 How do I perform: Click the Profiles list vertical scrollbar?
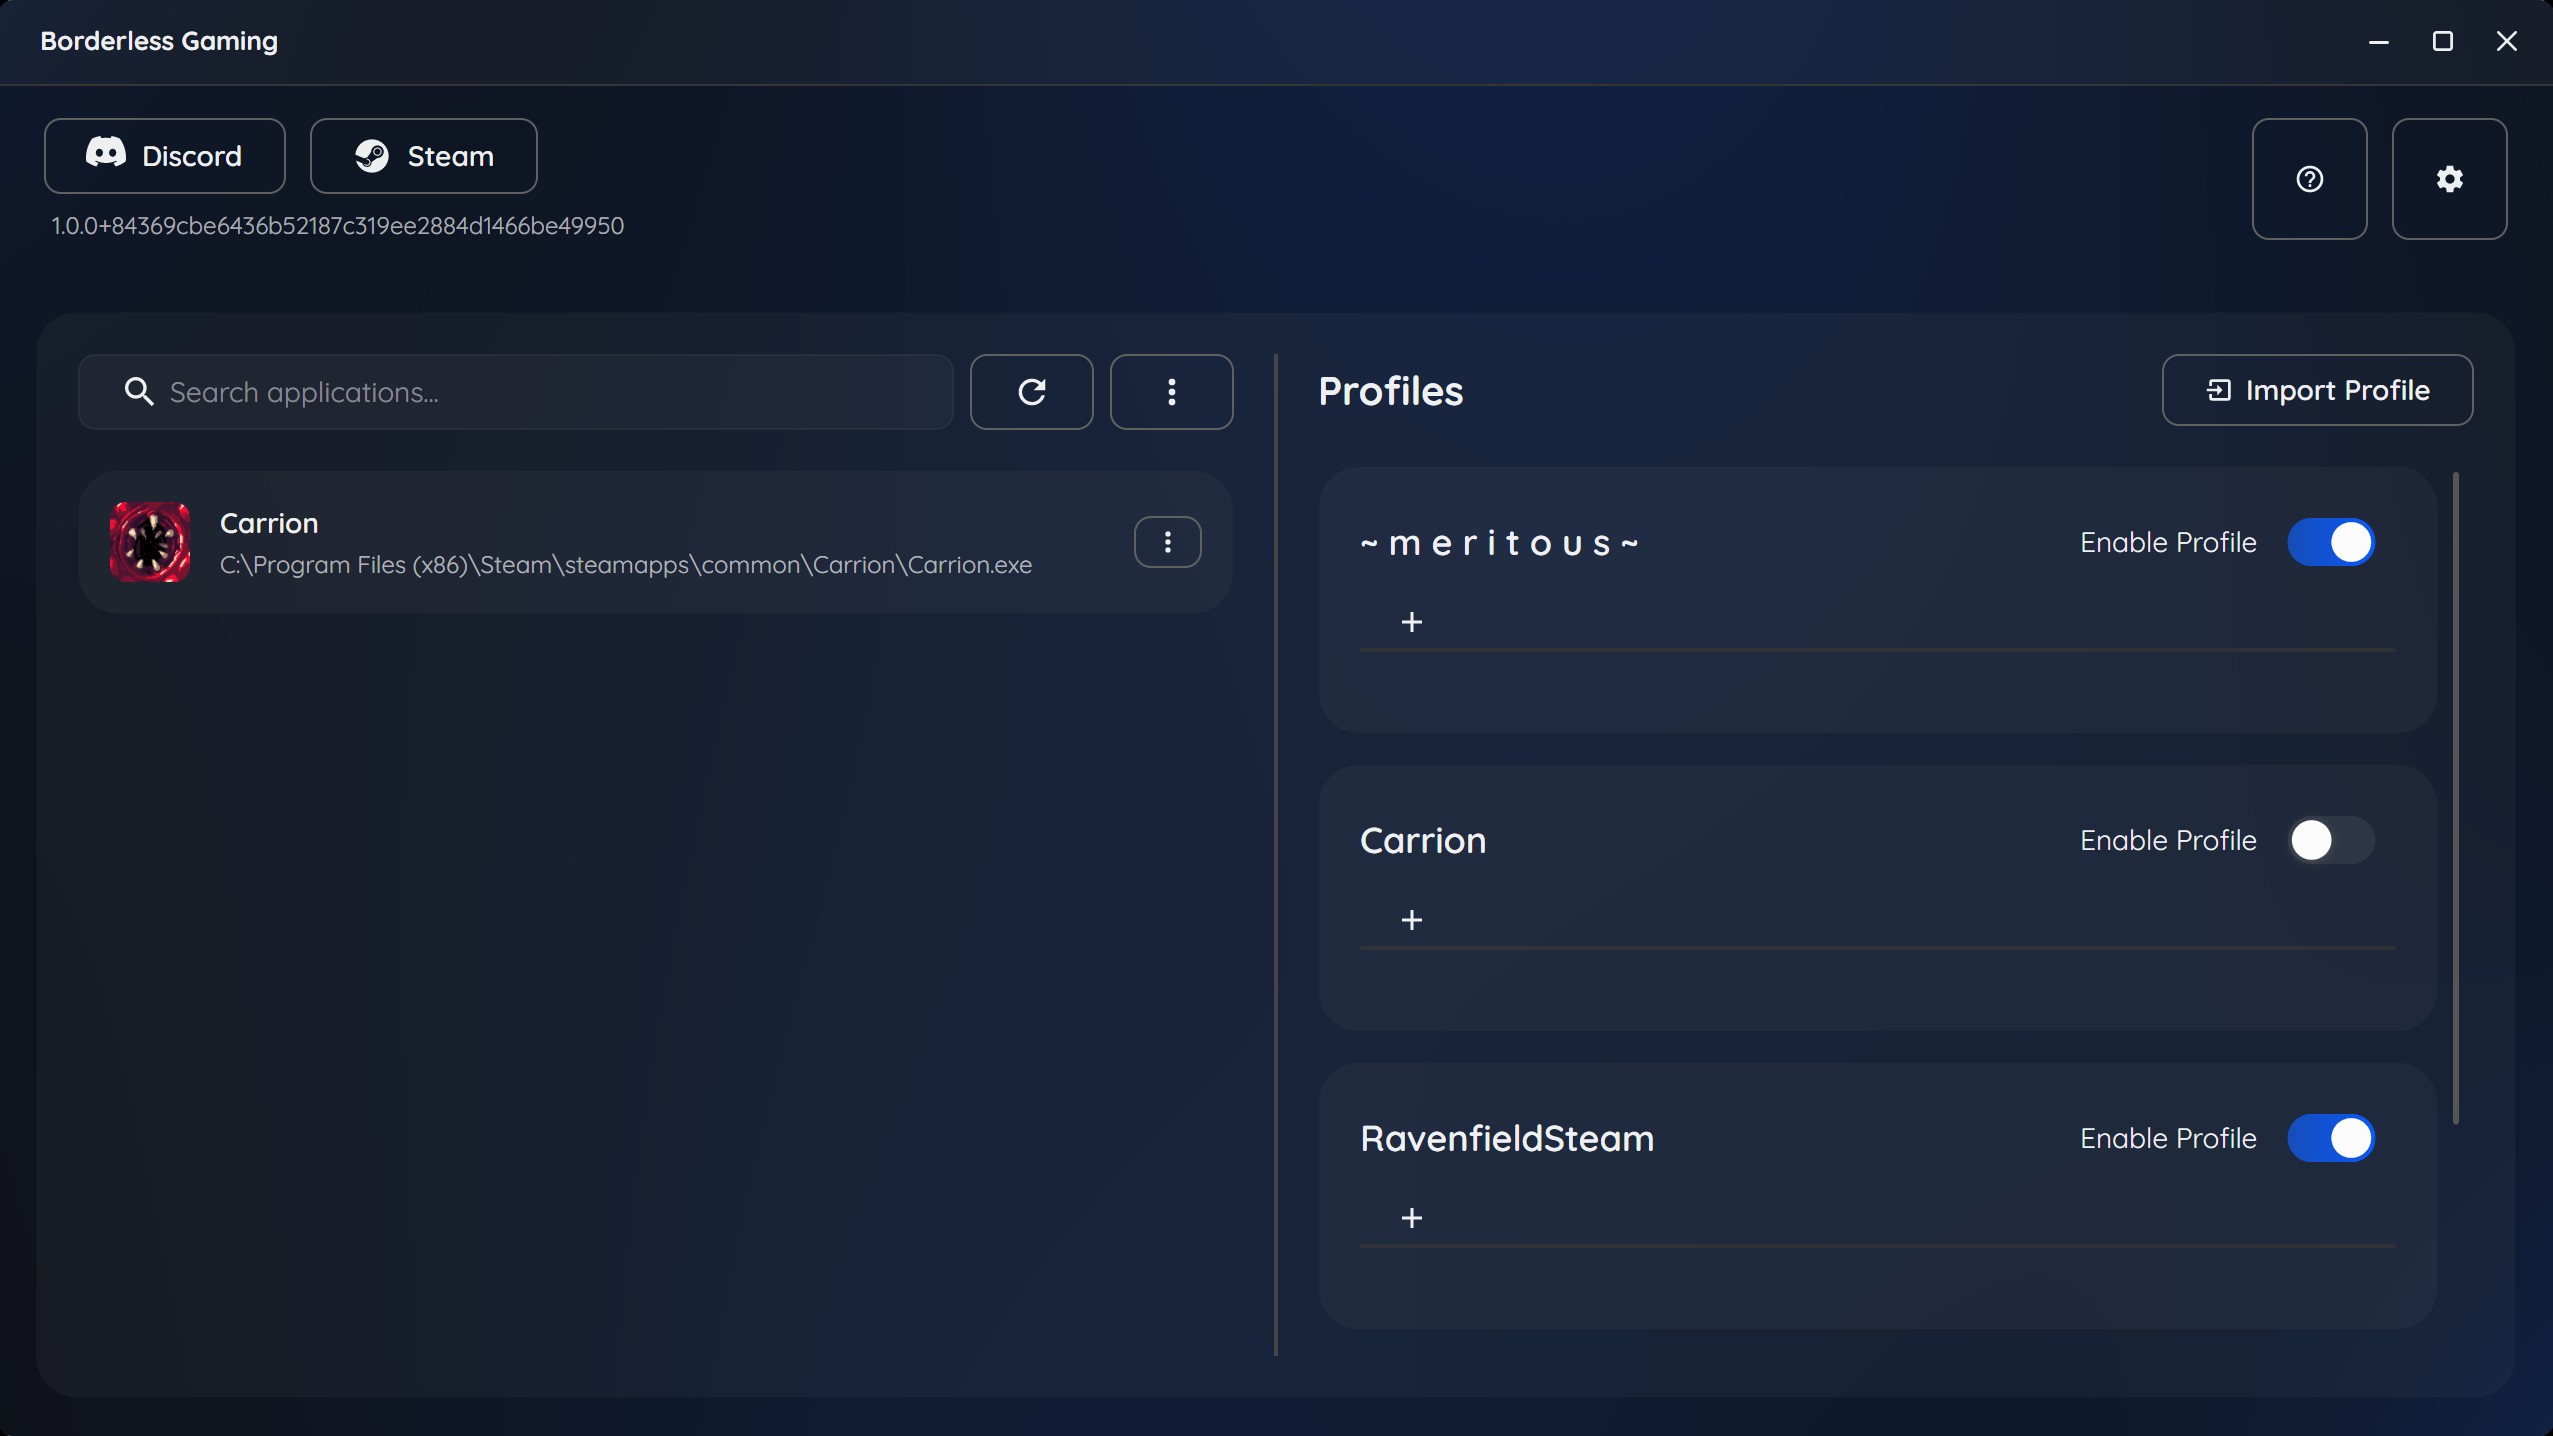pos(2455,800)
